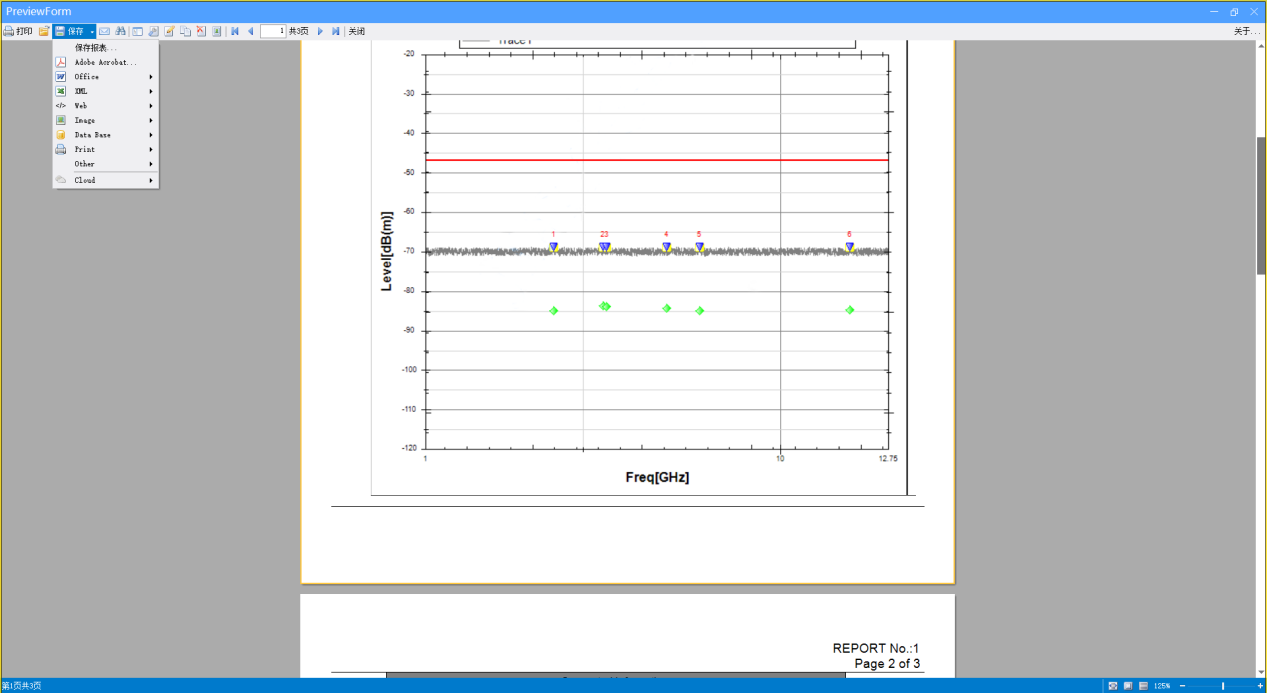Screen dimensions: 1267x693
Task: Jump to the last page of the report
Action: coord(336,31)
